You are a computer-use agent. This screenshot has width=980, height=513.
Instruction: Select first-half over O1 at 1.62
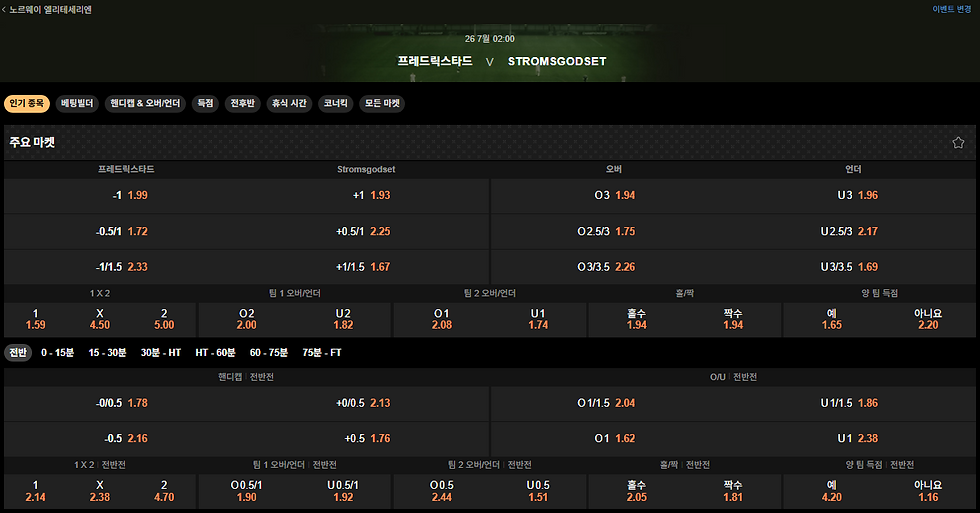pos(612,439)
